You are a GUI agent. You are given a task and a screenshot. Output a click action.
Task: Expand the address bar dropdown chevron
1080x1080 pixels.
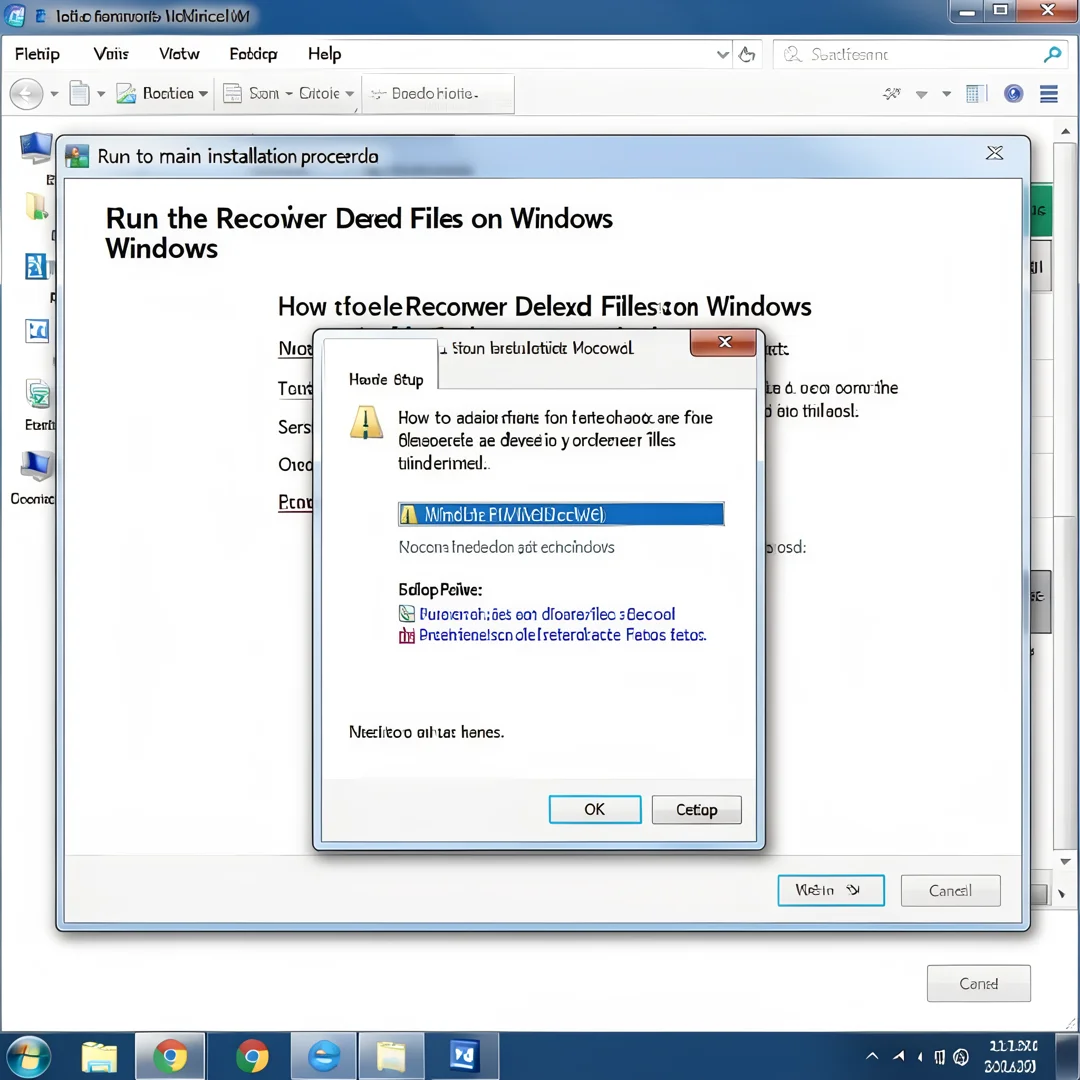pos(723,54)
